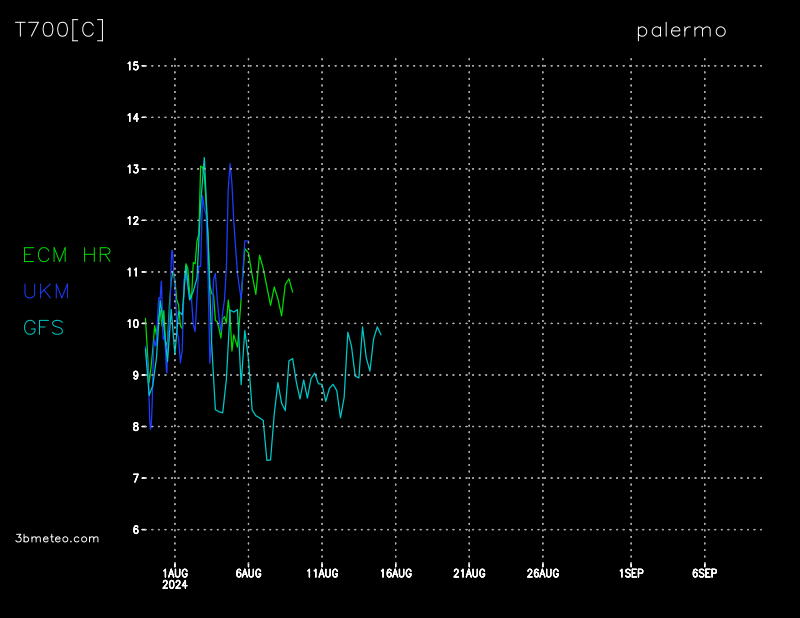The image size is (800, 618).
Task: Click the 21AUG axis label
Action: (469, 573)
